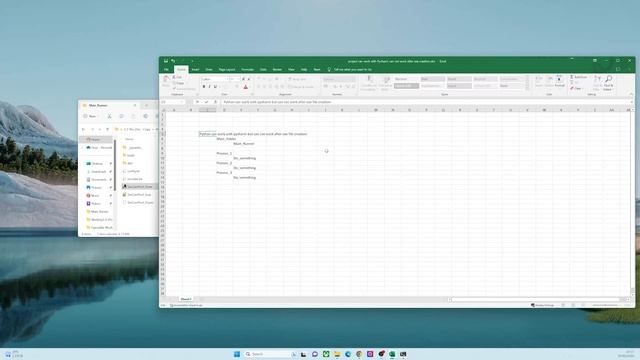Toggle Wrap Text in the Alignment group
Viewport: 640px width, 360px height.
tap(298, 79)
